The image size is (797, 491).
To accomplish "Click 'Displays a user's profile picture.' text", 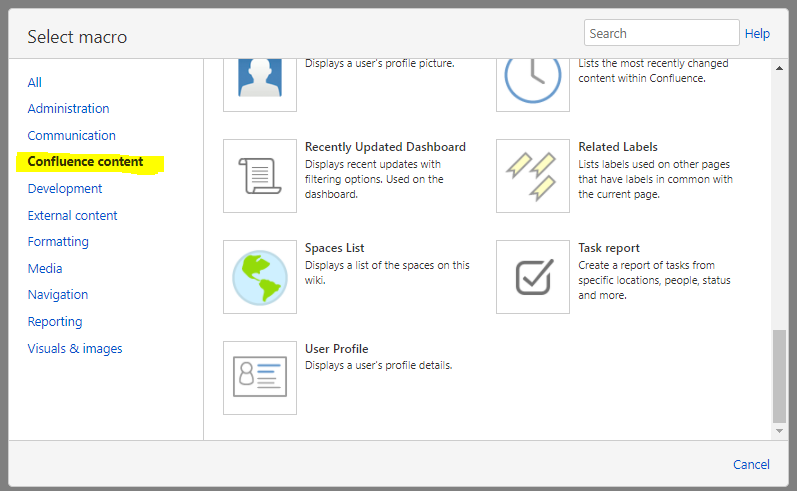I will tap(380, 64).
